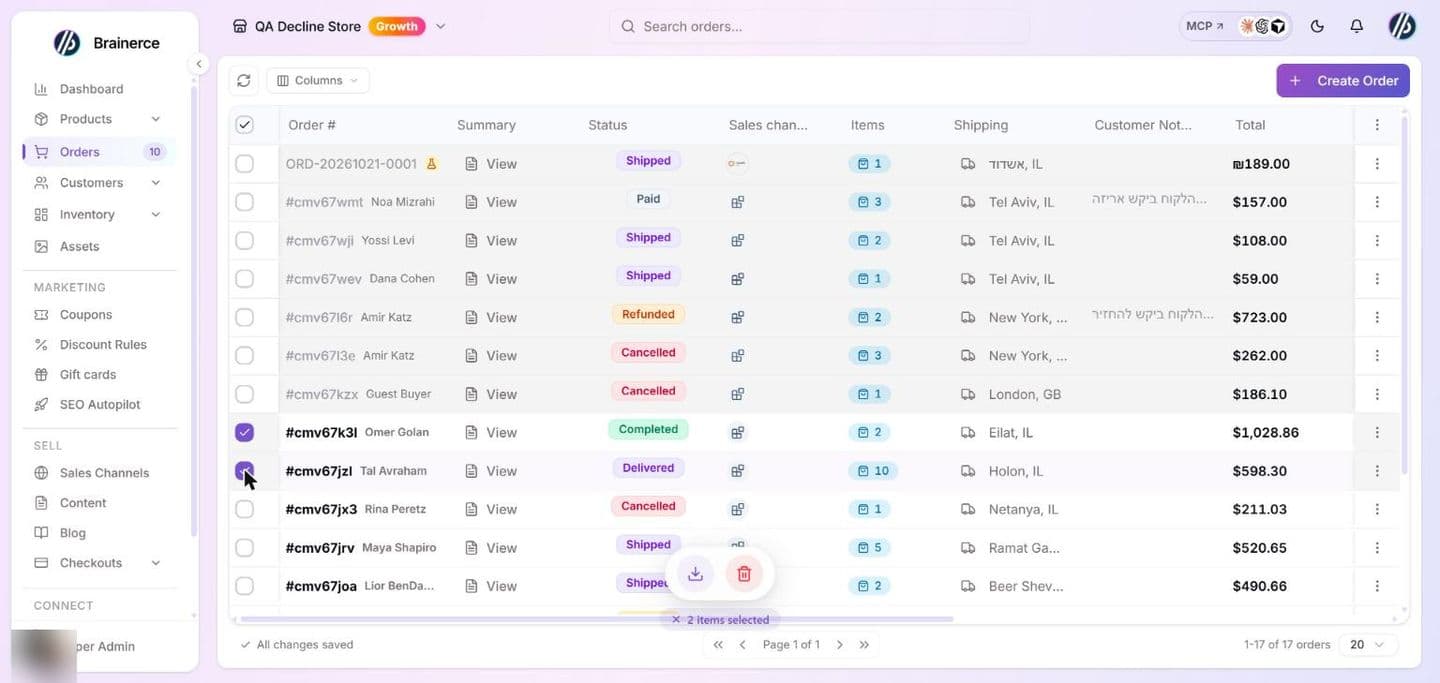Click the MCP link button

[1204, 27]
